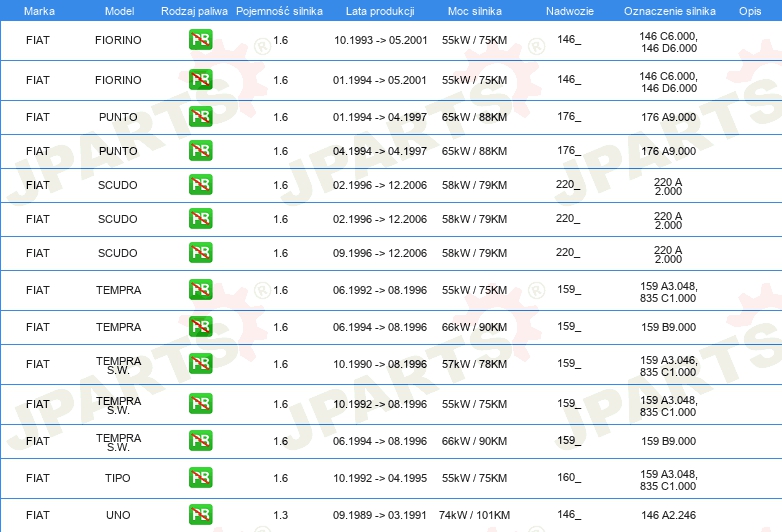Select body code 146_ in UNO row
Screen dimensions: 782x532
(569, 515)
